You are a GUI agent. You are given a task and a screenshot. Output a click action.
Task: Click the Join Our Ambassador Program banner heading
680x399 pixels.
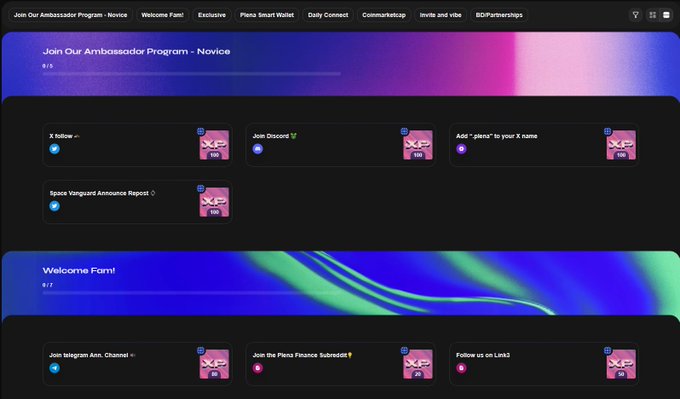(x=136, y=51)
